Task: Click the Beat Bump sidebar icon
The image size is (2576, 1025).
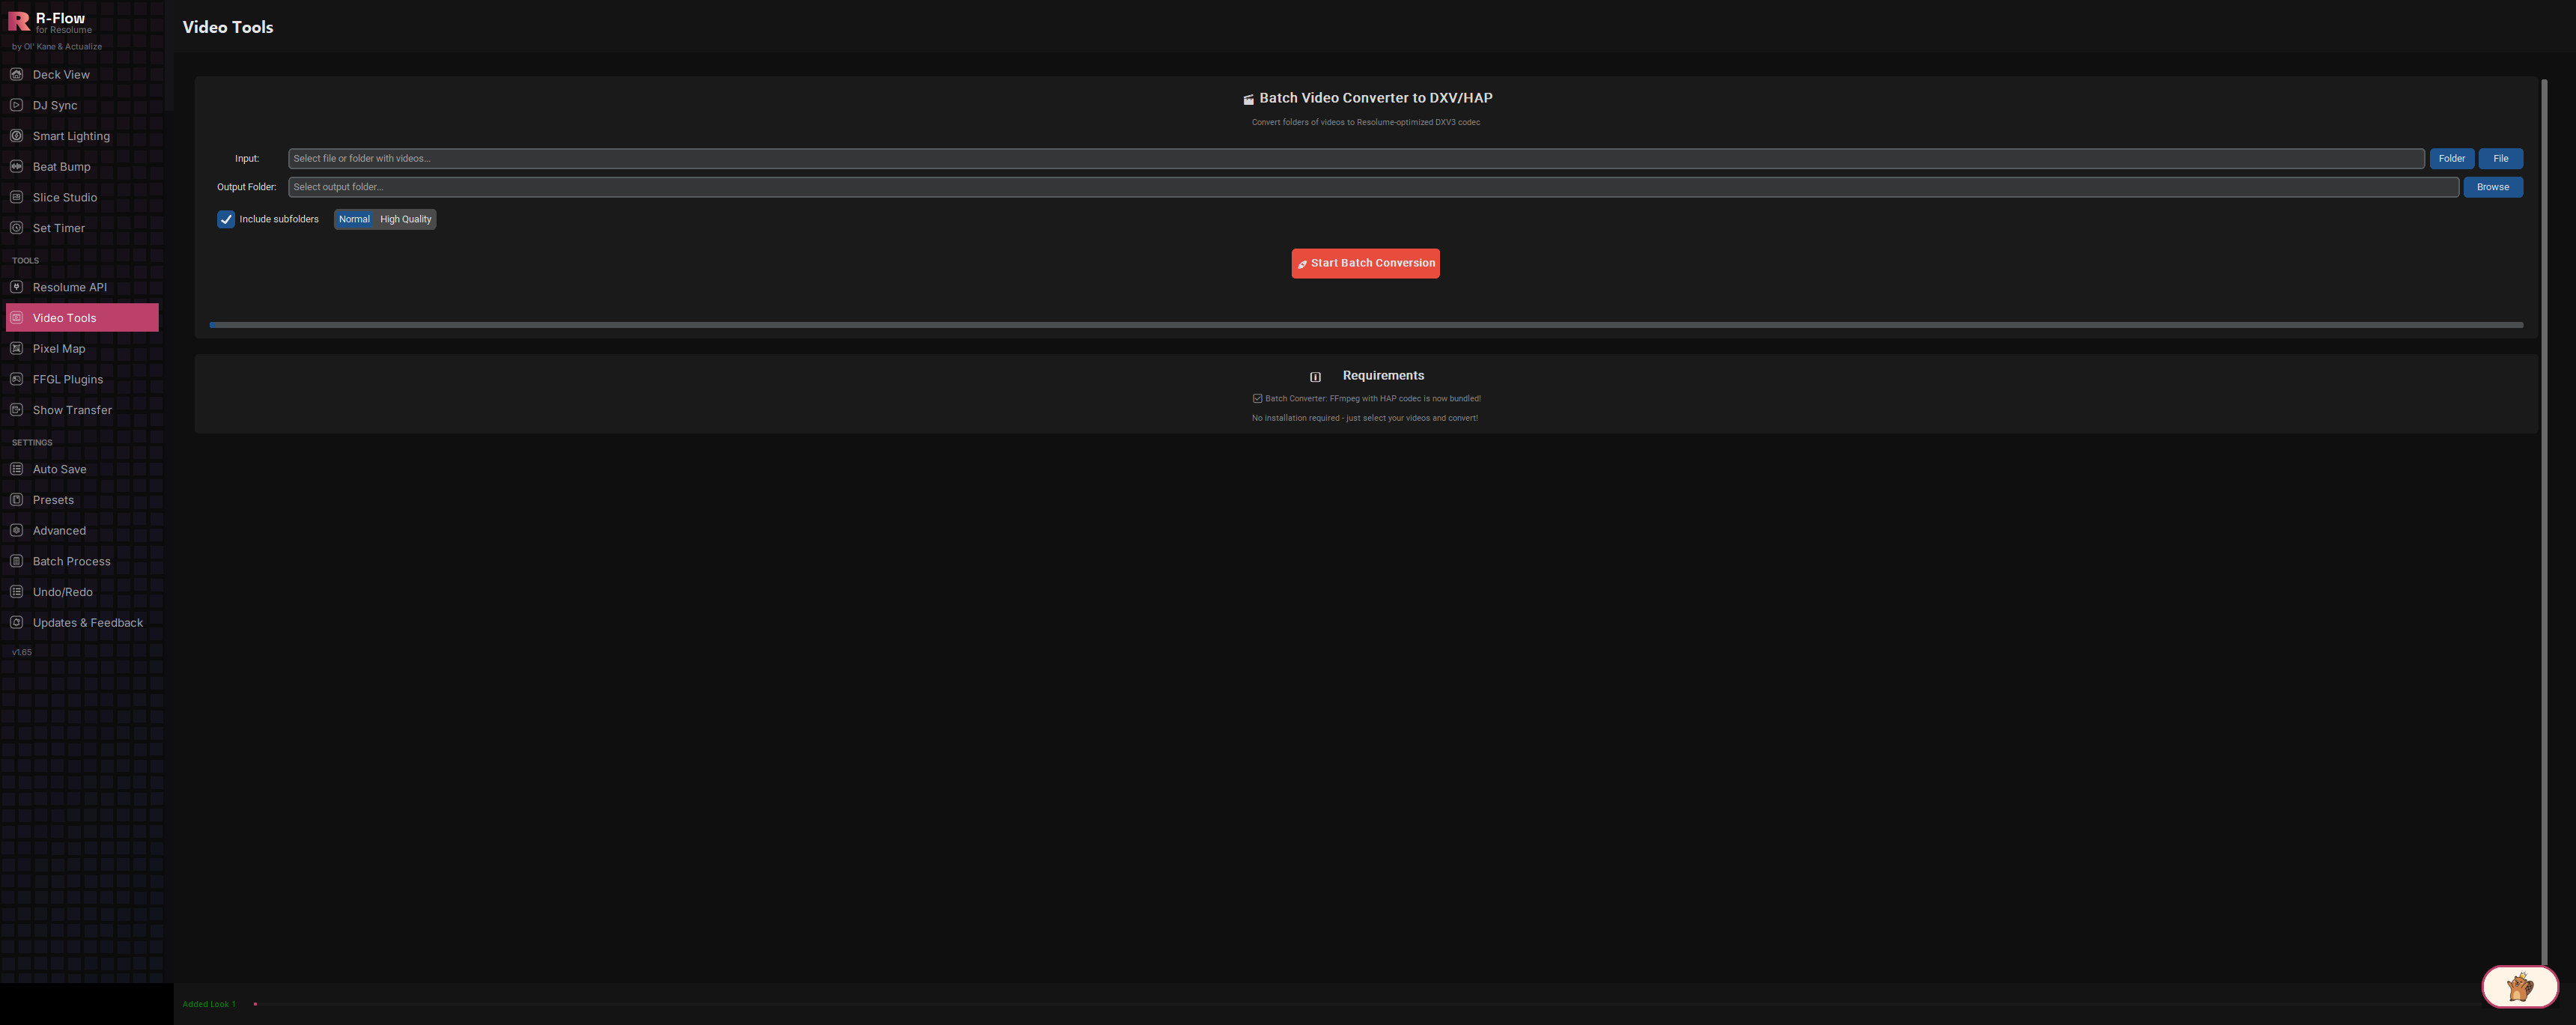Action: pyautogui.click(x=16, y=166)
